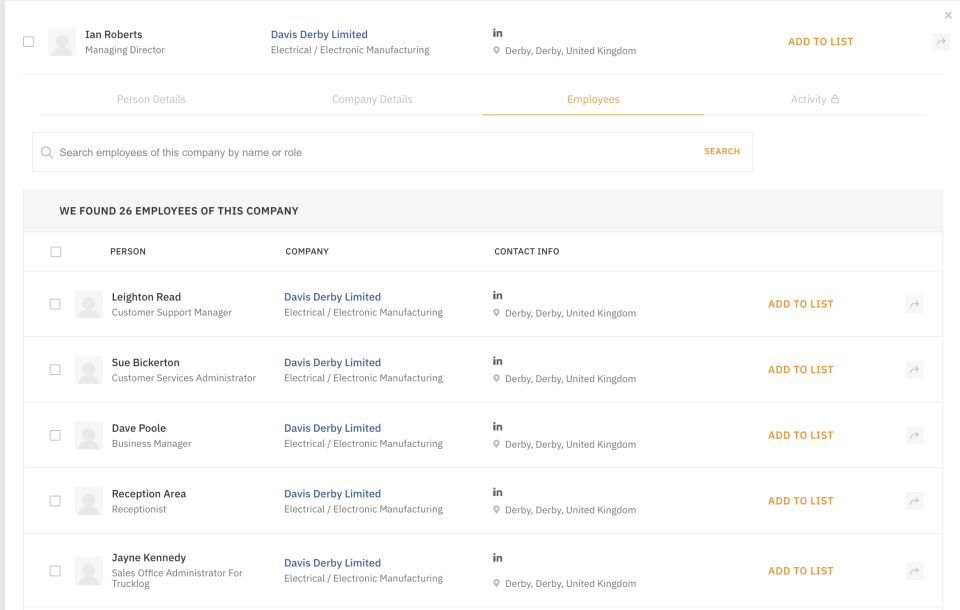Select all employees with header checkbox
This screenshot has height=610, width=960.
click(x=56, y=252)
